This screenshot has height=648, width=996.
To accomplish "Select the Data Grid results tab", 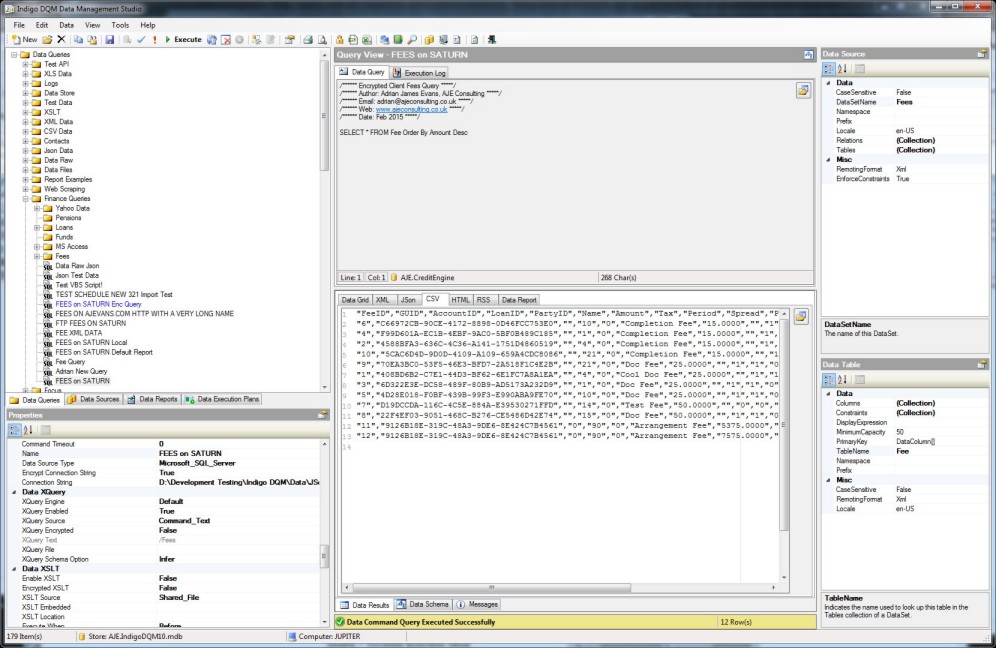I will [355, 299].
